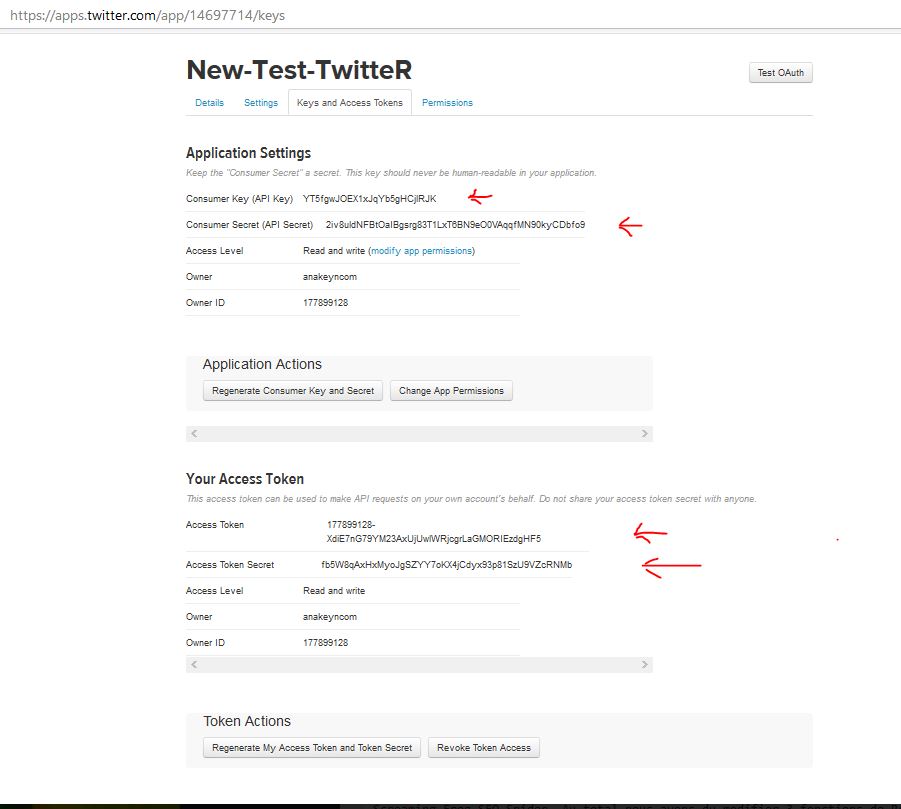Click the Application Actions heading
901x809 pixels.
[262, 364]
